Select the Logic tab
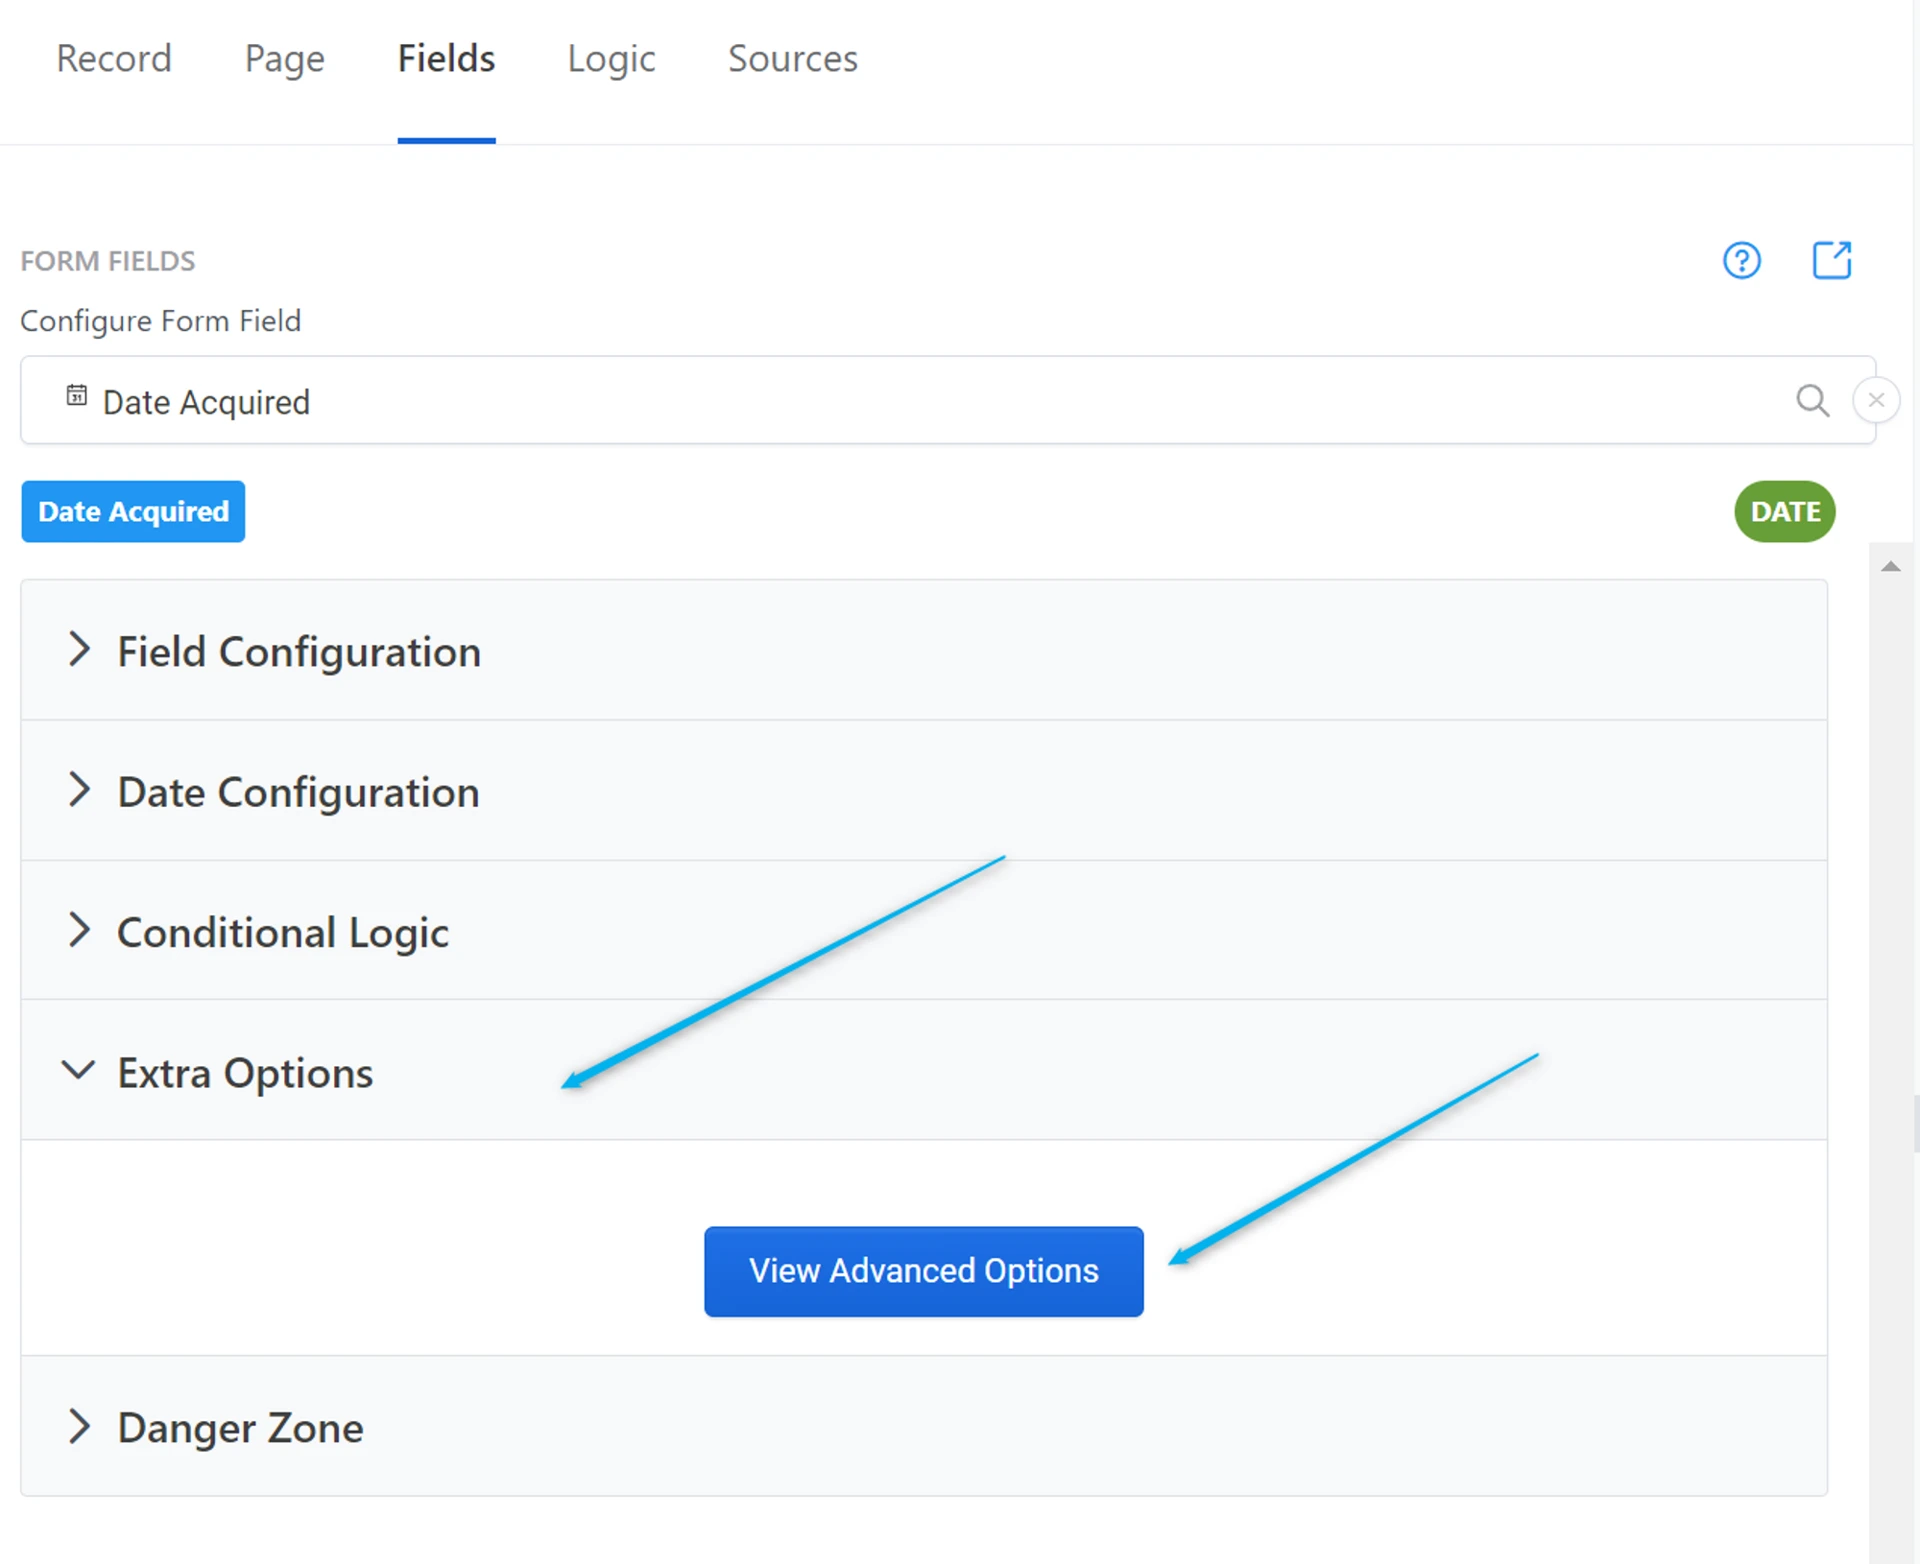The image size is (1920, 1564). click(x=611, y=59)
